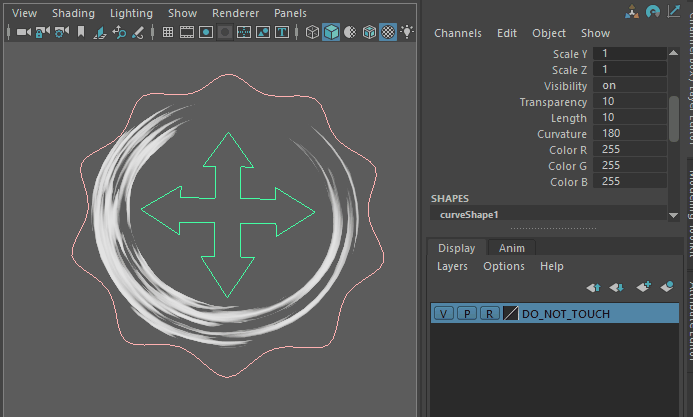693x417 pixels.
Task: Toggle the Resolution Gate icon
Action: click(x=206, y=32)
